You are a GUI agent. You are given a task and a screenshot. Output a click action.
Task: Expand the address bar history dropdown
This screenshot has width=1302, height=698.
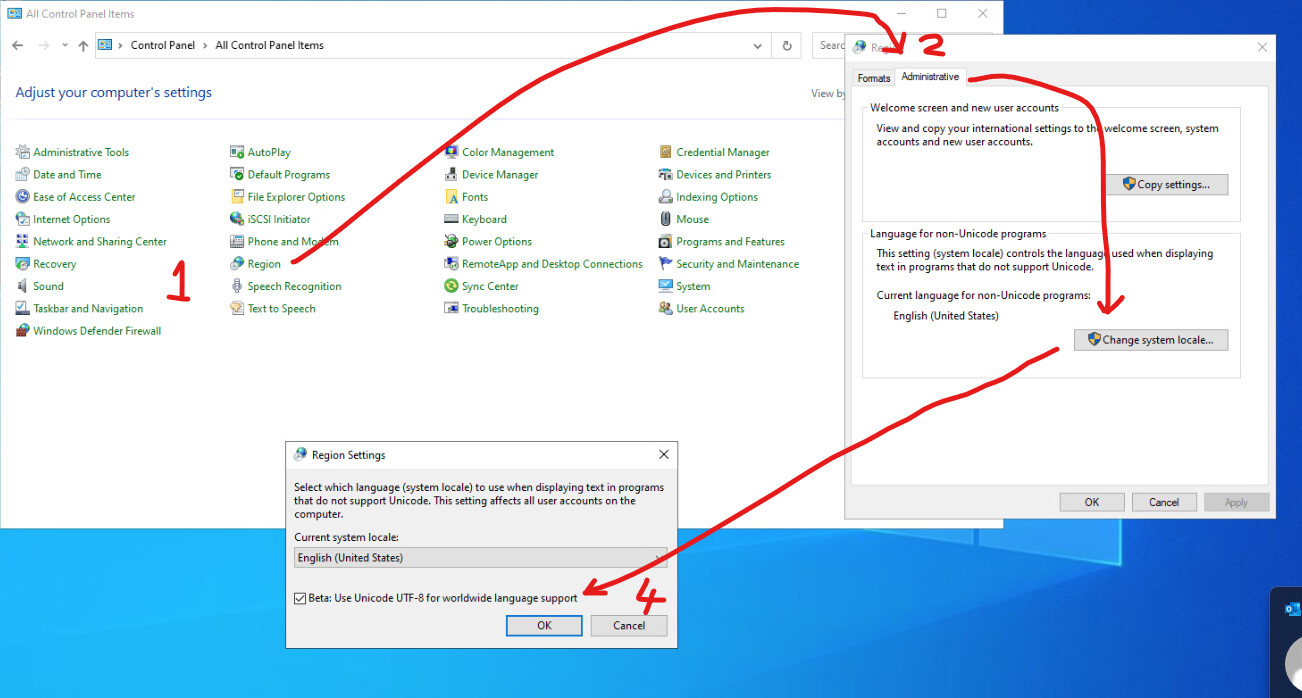(x=757, y=46)
